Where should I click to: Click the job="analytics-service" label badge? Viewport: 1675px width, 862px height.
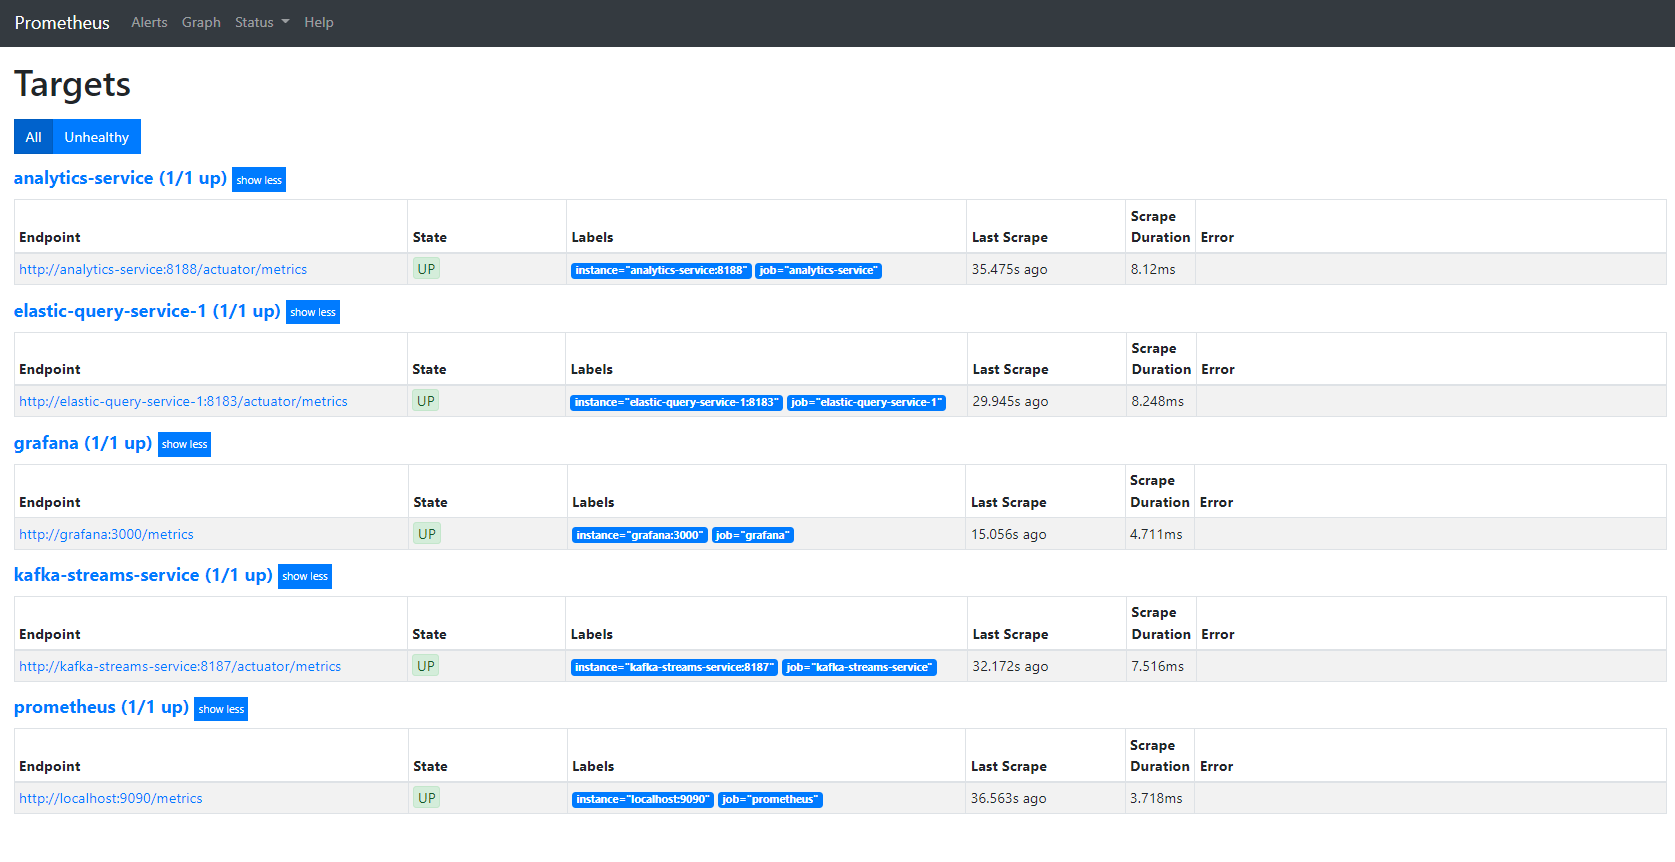coord(818,270)
